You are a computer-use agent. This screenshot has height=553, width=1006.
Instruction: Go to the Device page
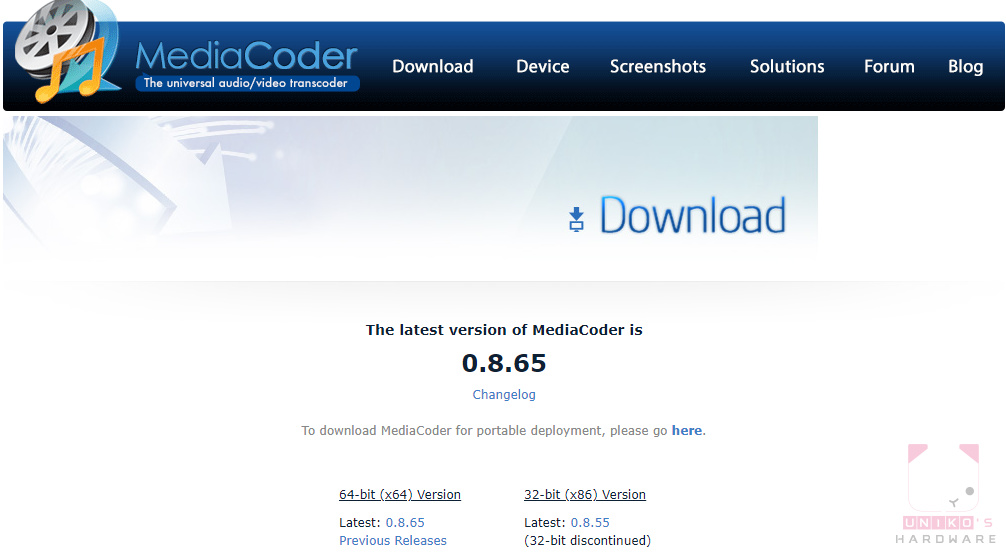point(542,67)
